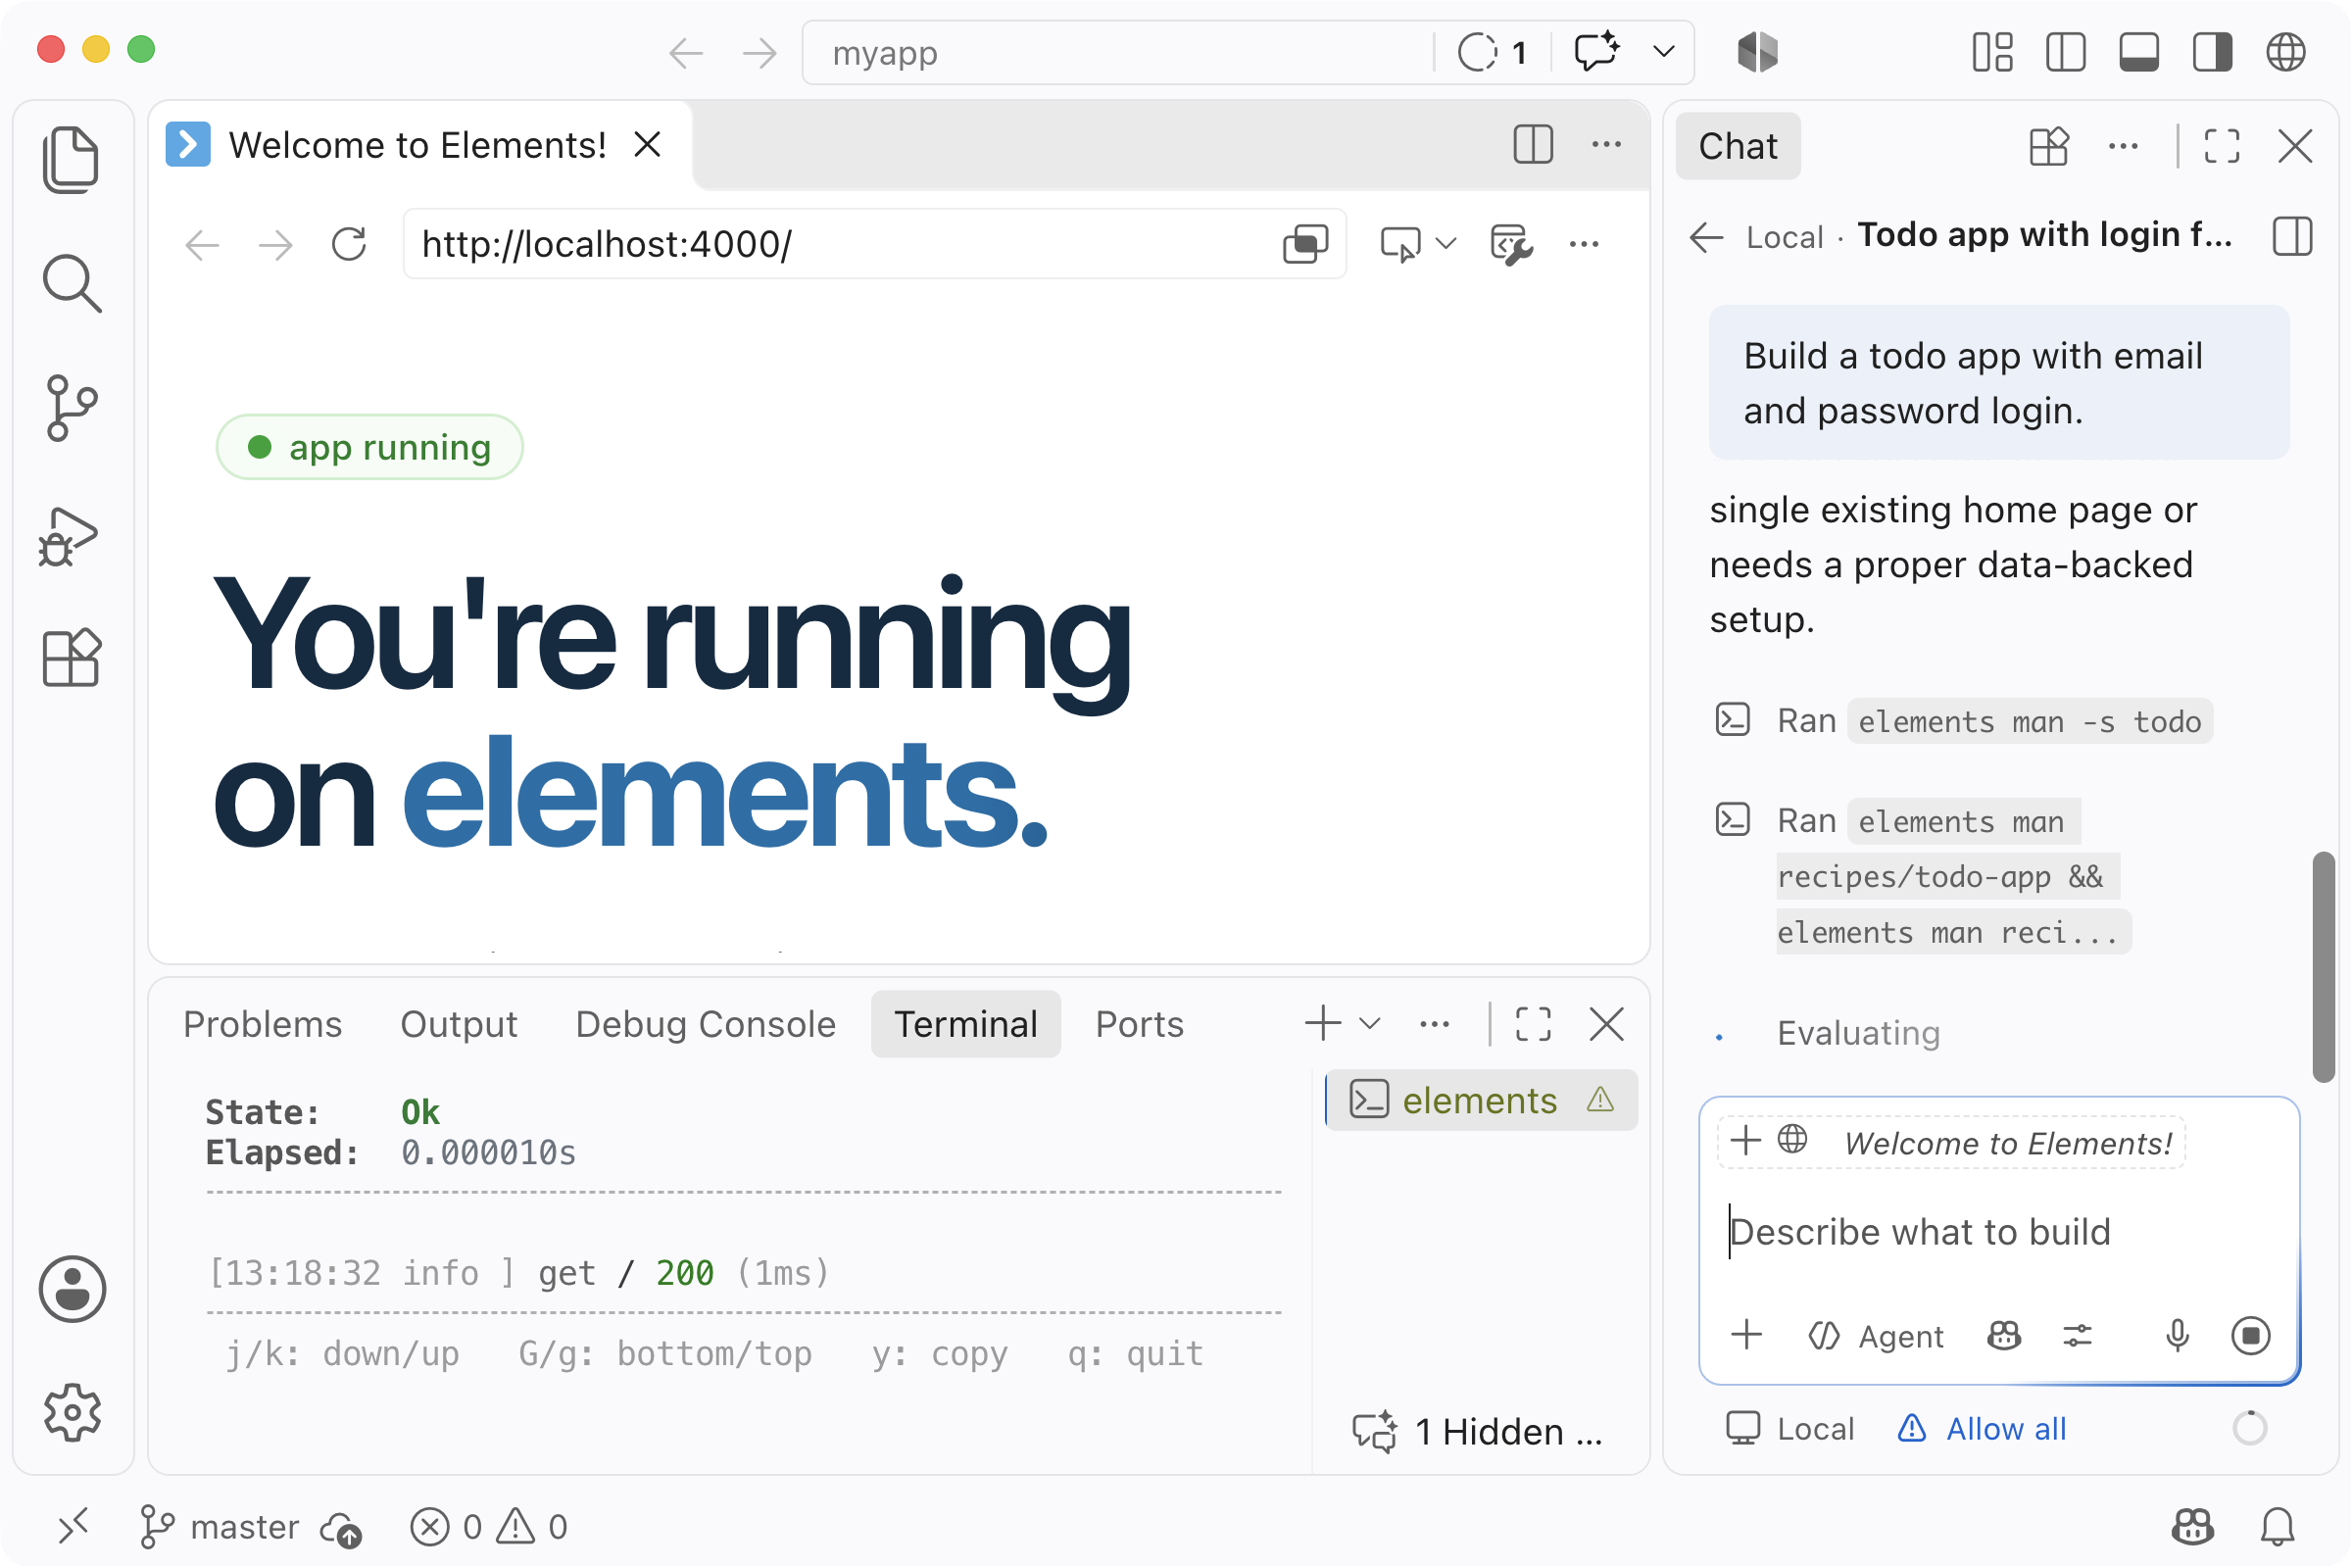Screen dimensions: 2352x1568
Task: Open browser developer tools wrench icon
Action: coord(1510,244)
